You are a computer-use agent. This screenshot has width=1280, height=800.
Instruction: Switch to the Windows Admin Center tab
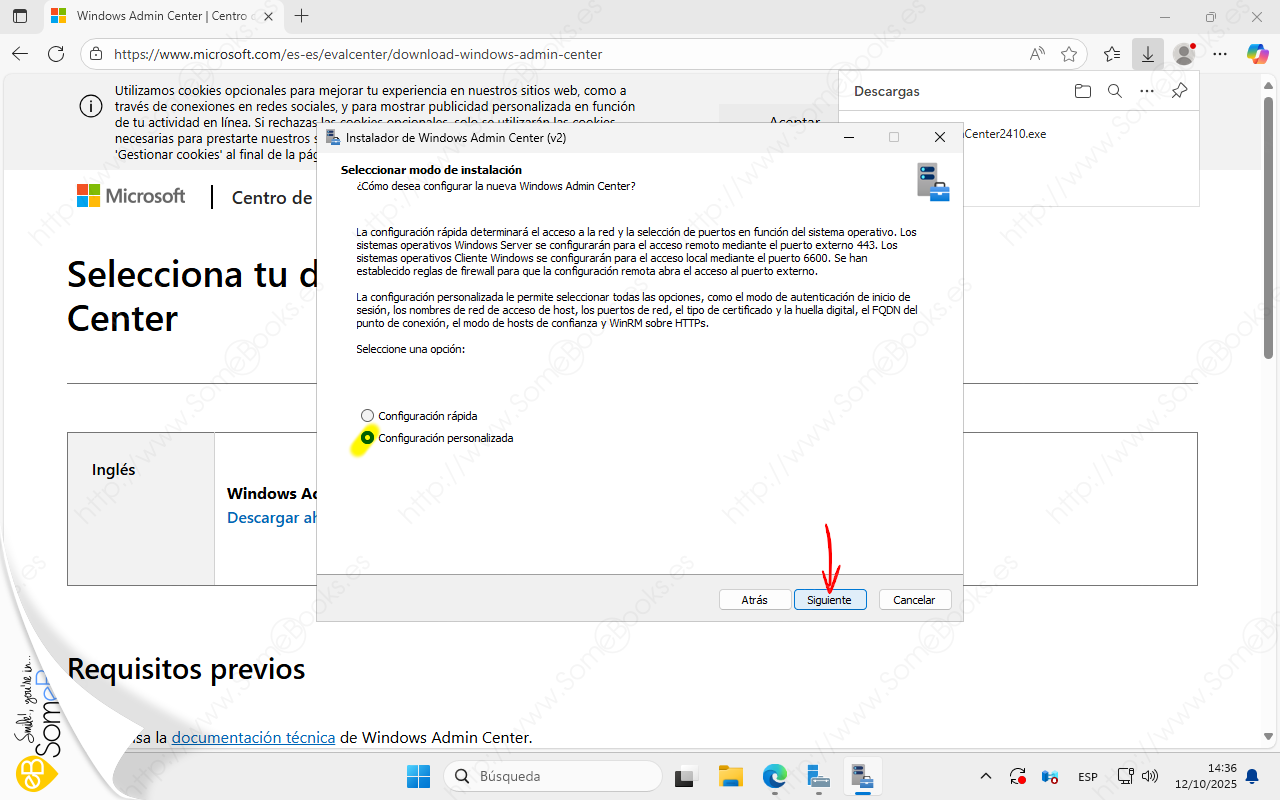tap(160, 16)
